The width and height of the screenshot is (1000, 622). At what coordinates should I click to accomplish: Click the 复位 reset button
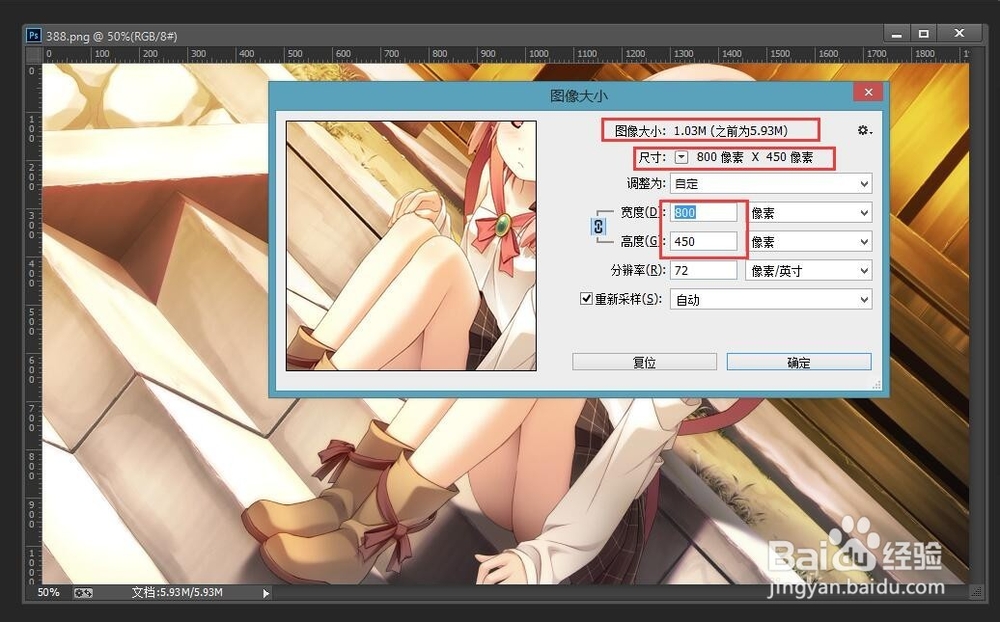[644, 362]
